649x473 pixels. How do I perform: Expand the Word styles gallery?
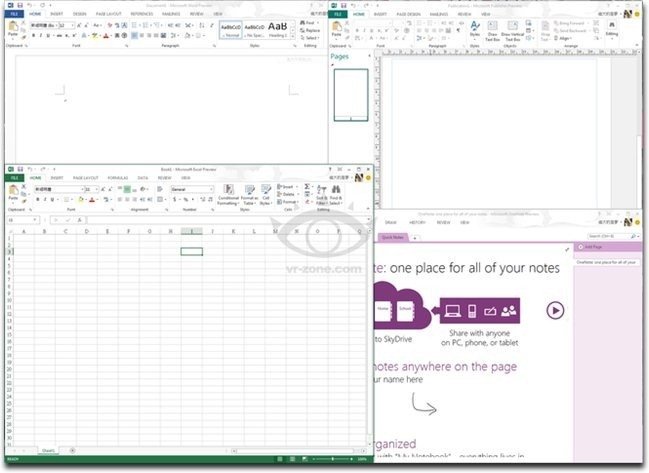(x=293, y=37)
